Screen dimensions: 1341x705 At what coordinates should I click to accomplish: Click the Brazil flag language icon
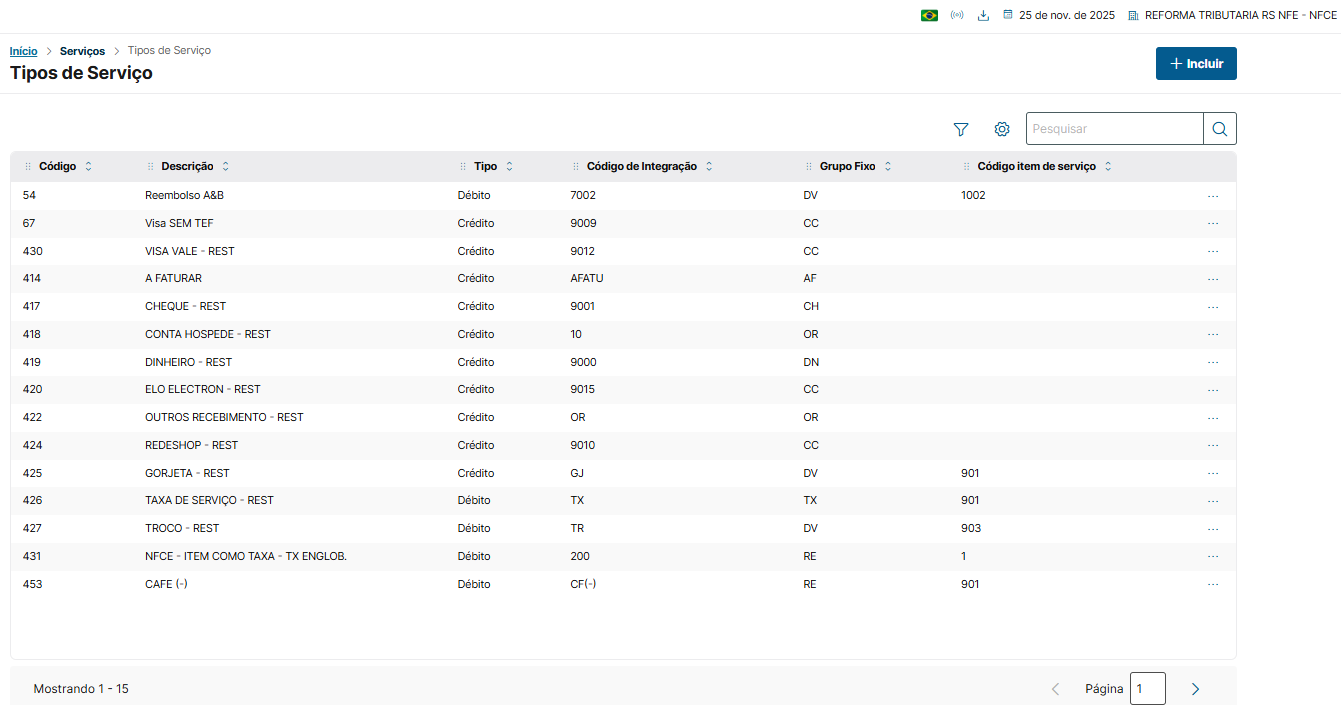pyautogui.click(x=929, y=16)
